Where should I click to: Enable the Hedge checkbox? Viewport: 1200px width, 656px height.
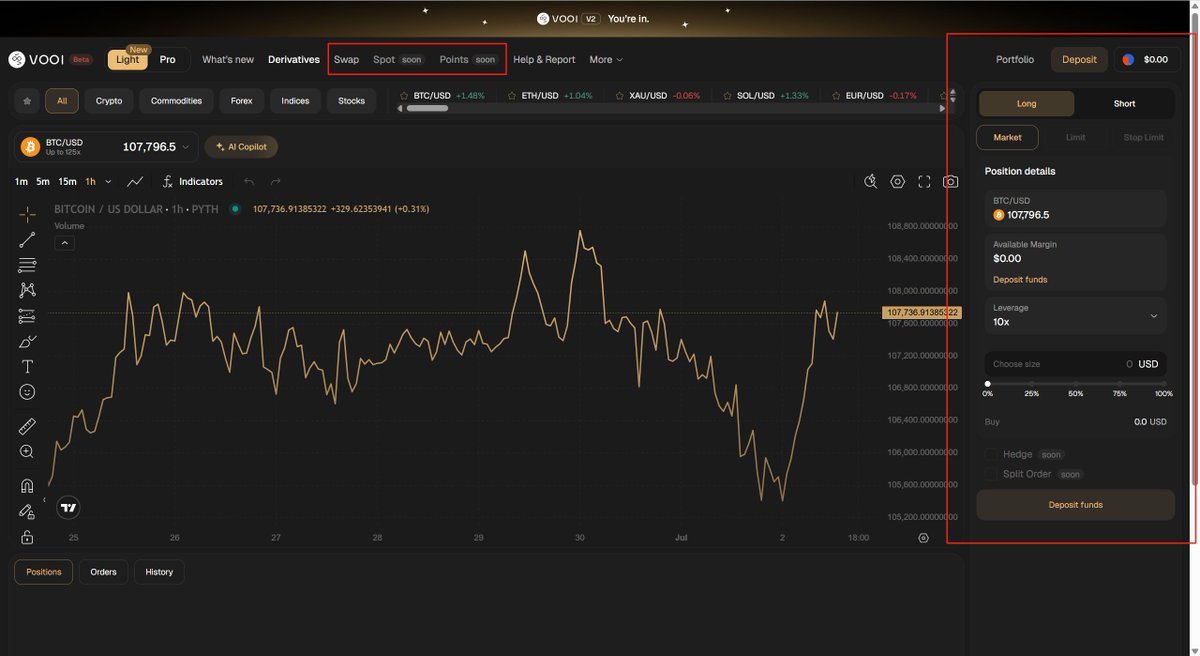[992, 455]
